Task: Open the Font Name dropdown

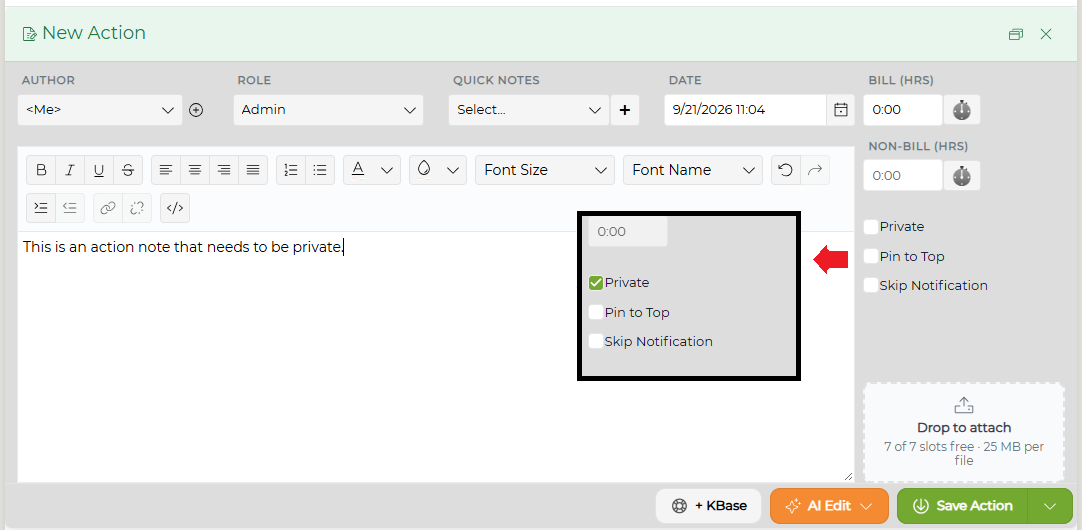Action: 693,170
